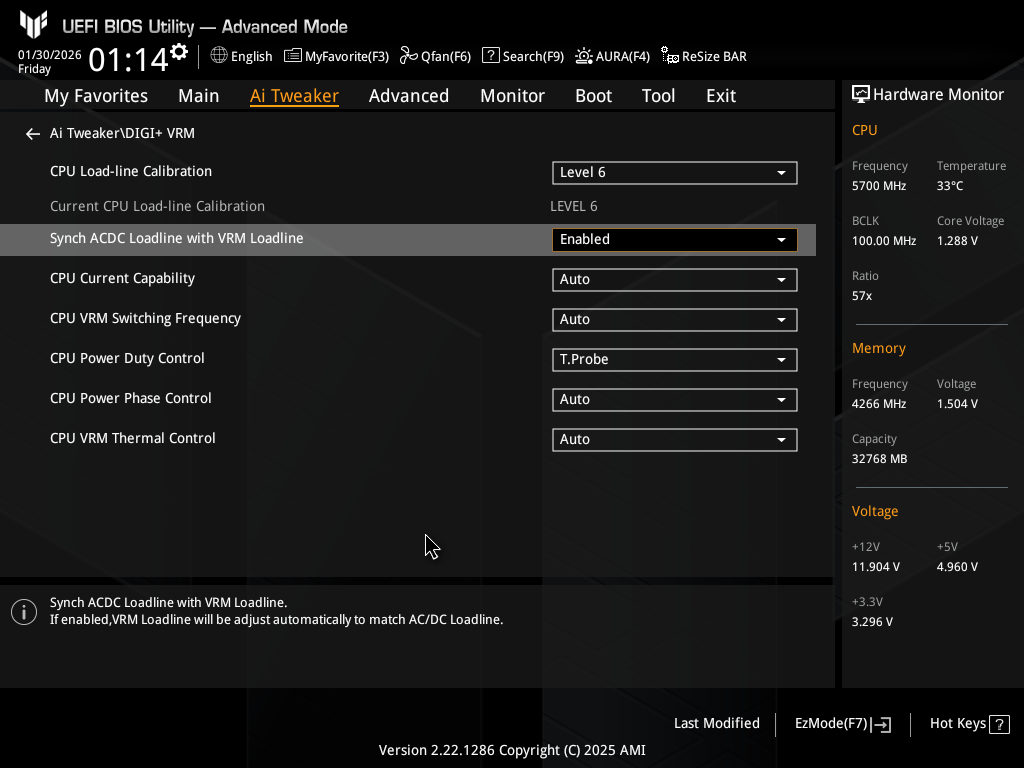
Task: Click the settings gear next to the clock
Action: [x=179, y=51]
